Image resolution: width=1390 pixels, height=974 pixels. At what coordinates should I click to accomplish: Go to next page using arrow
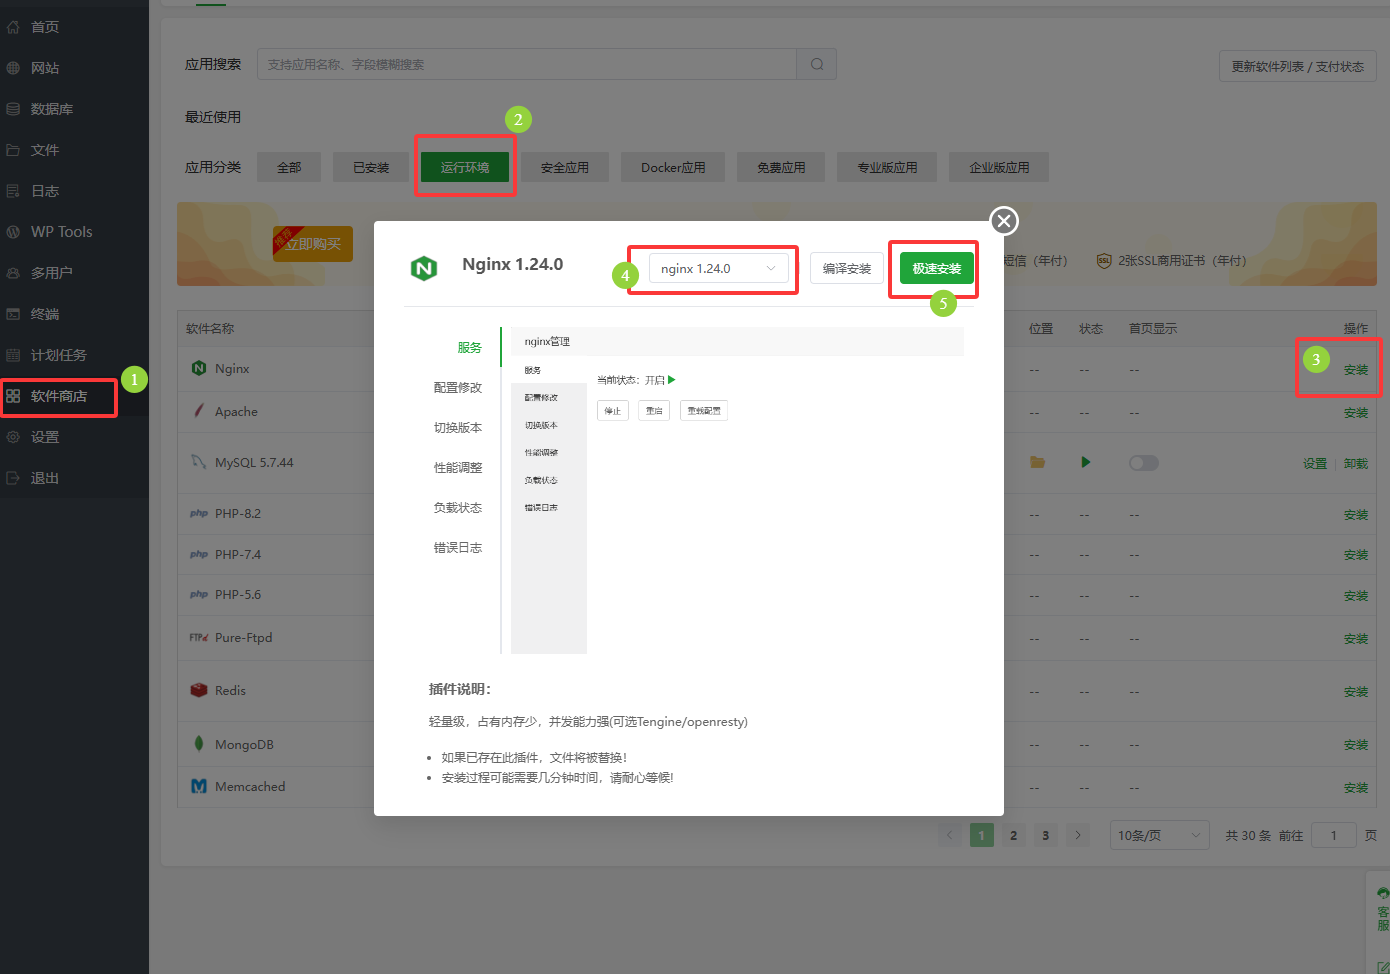(x=1077, y=835)
